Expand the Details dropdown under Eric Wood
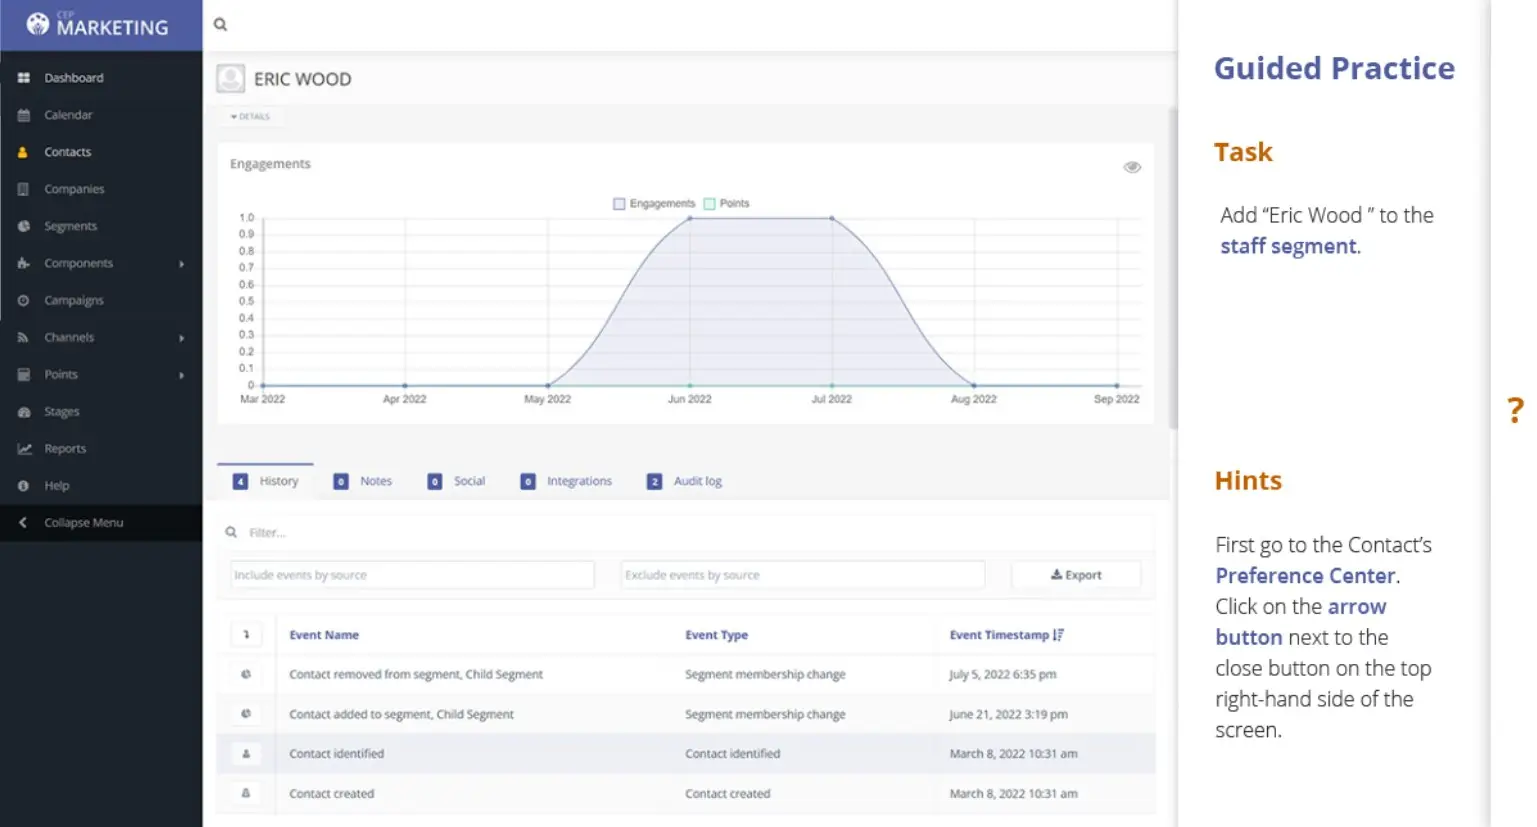The image size is (1537, 827). 251,117
